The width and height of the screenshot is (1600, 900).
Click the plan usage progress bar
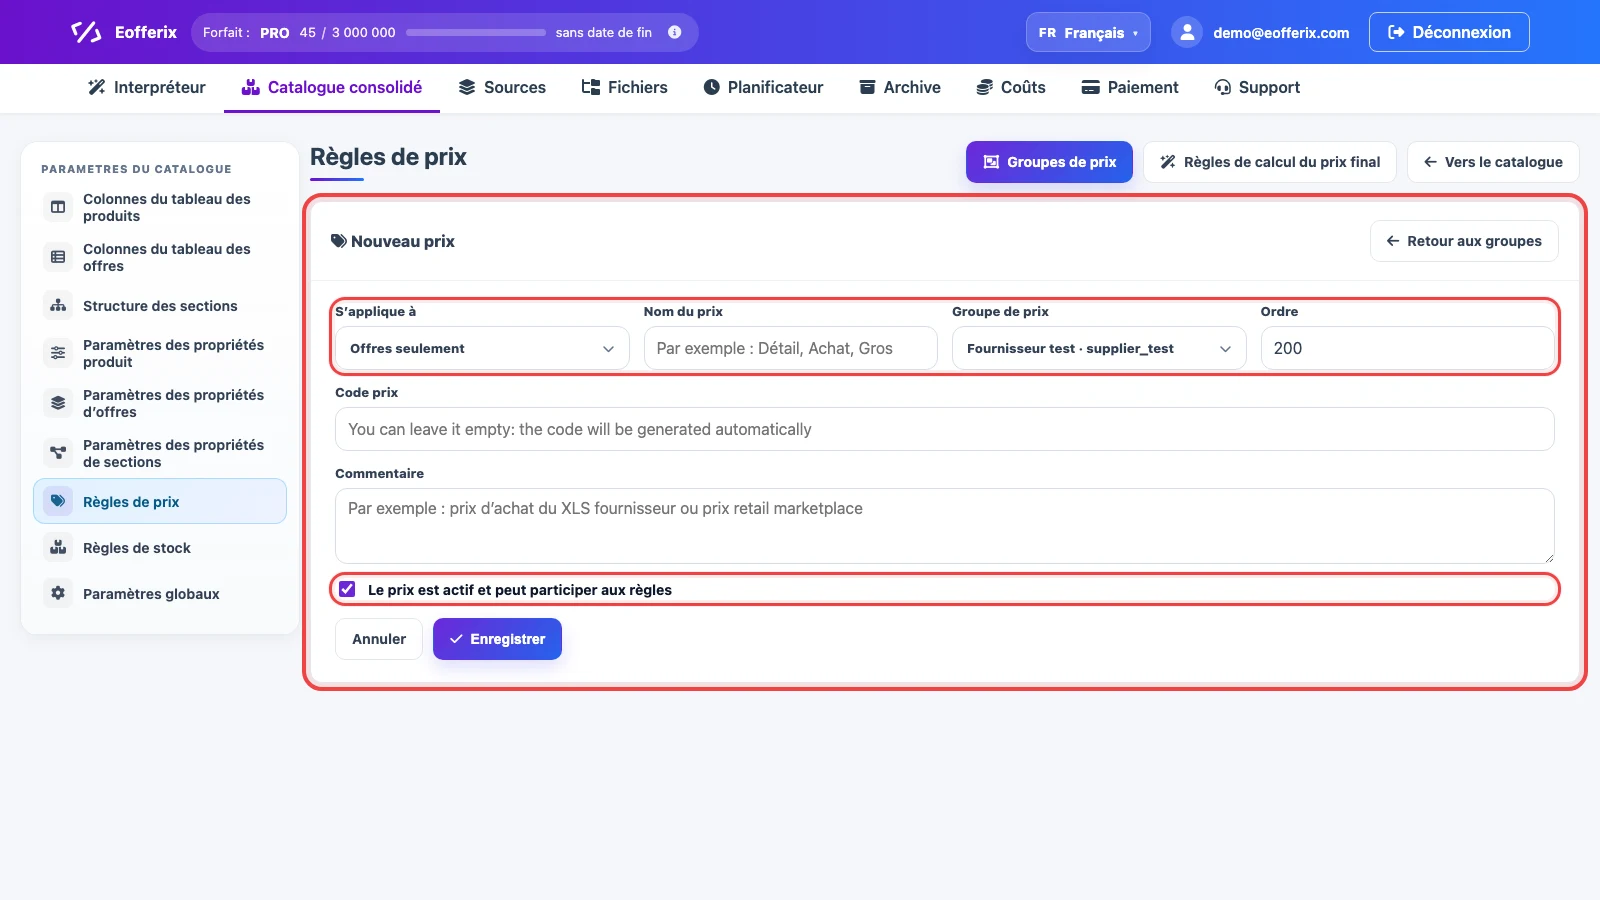[476, 32]
